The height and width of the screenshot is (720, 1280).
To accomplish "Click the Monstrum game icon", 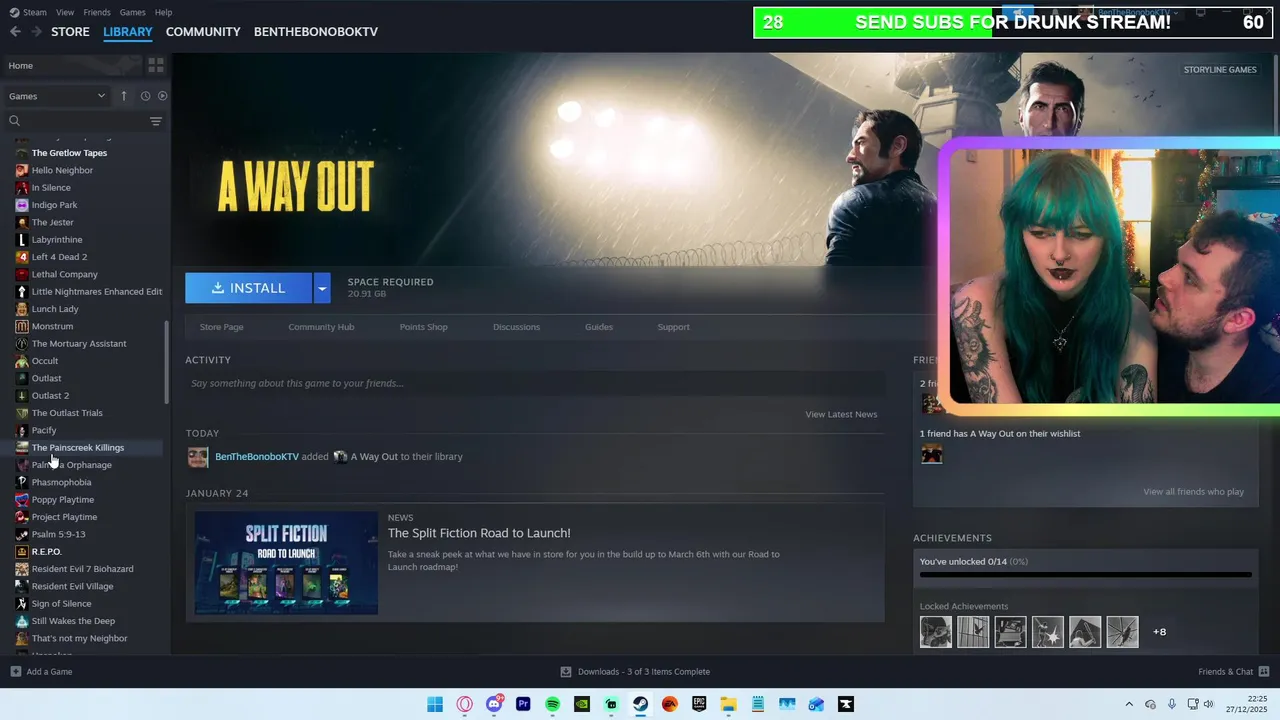I will (x=22, y=326).
